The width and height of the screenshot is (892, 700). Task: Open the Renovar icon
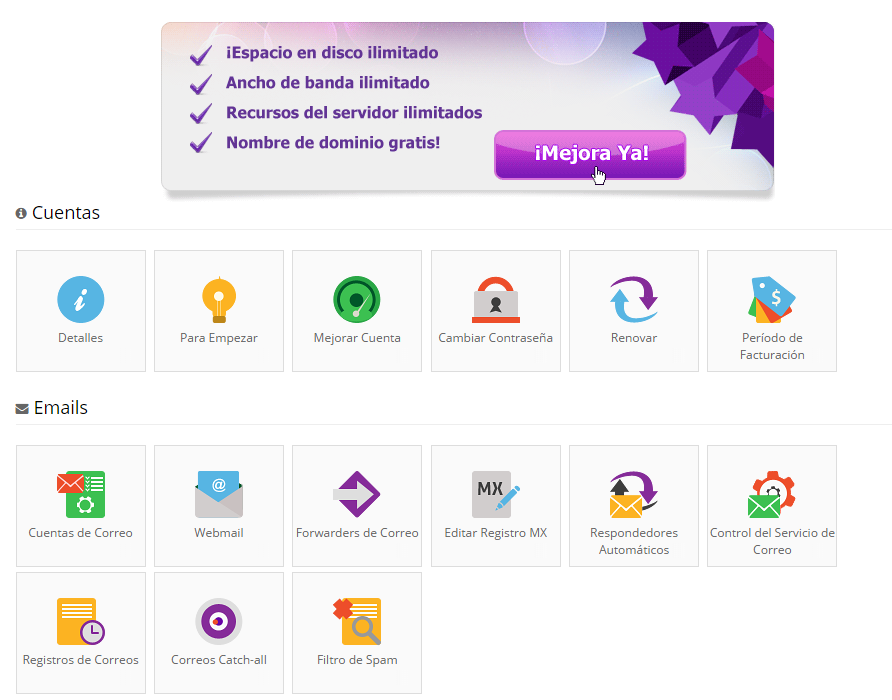[633, 299]
